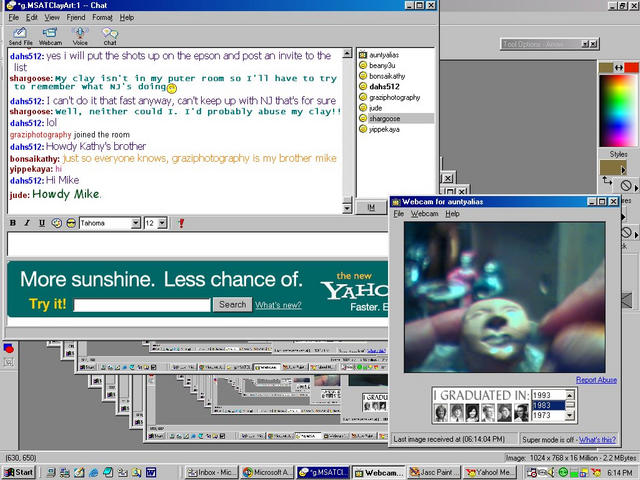Open the Friend menu
The image size is (640, 480).
click(76, 18)
